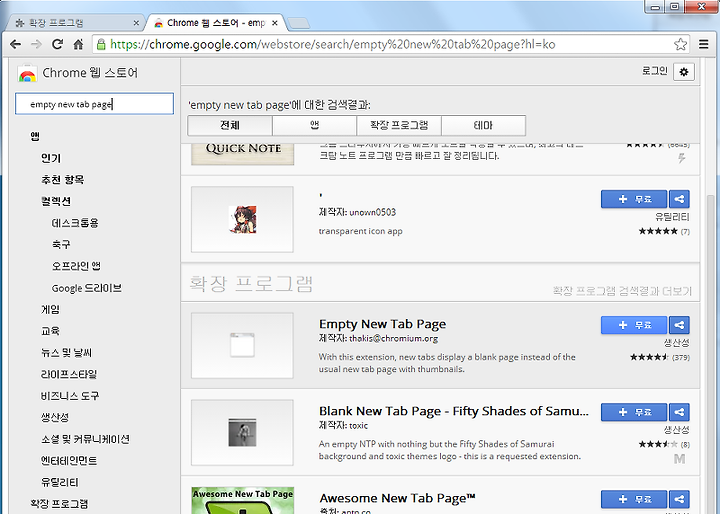Select 교육 category in sidebar
This screenshot has height=514, width=720.
(x=51, y=331)
